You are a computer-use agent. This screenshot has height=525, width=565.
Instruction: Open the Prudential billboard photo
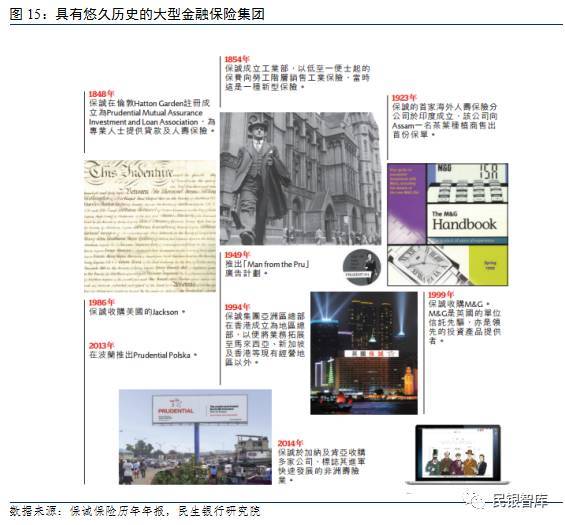(195, 437)
